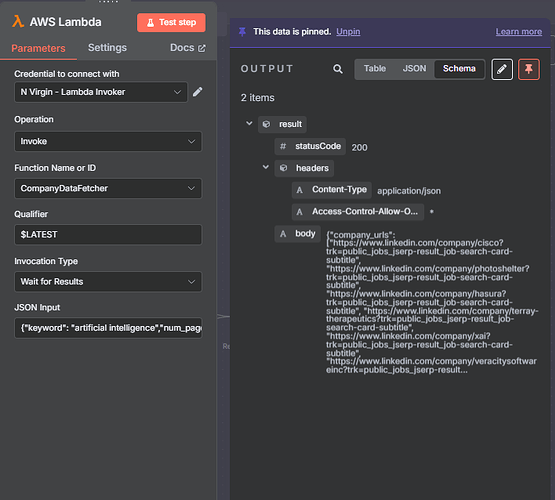Click the Test step button

(171, 23)
